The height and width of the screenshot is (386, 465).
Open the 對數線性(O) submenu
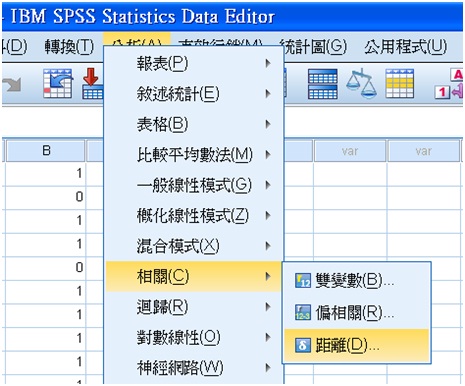pos(194,337)
